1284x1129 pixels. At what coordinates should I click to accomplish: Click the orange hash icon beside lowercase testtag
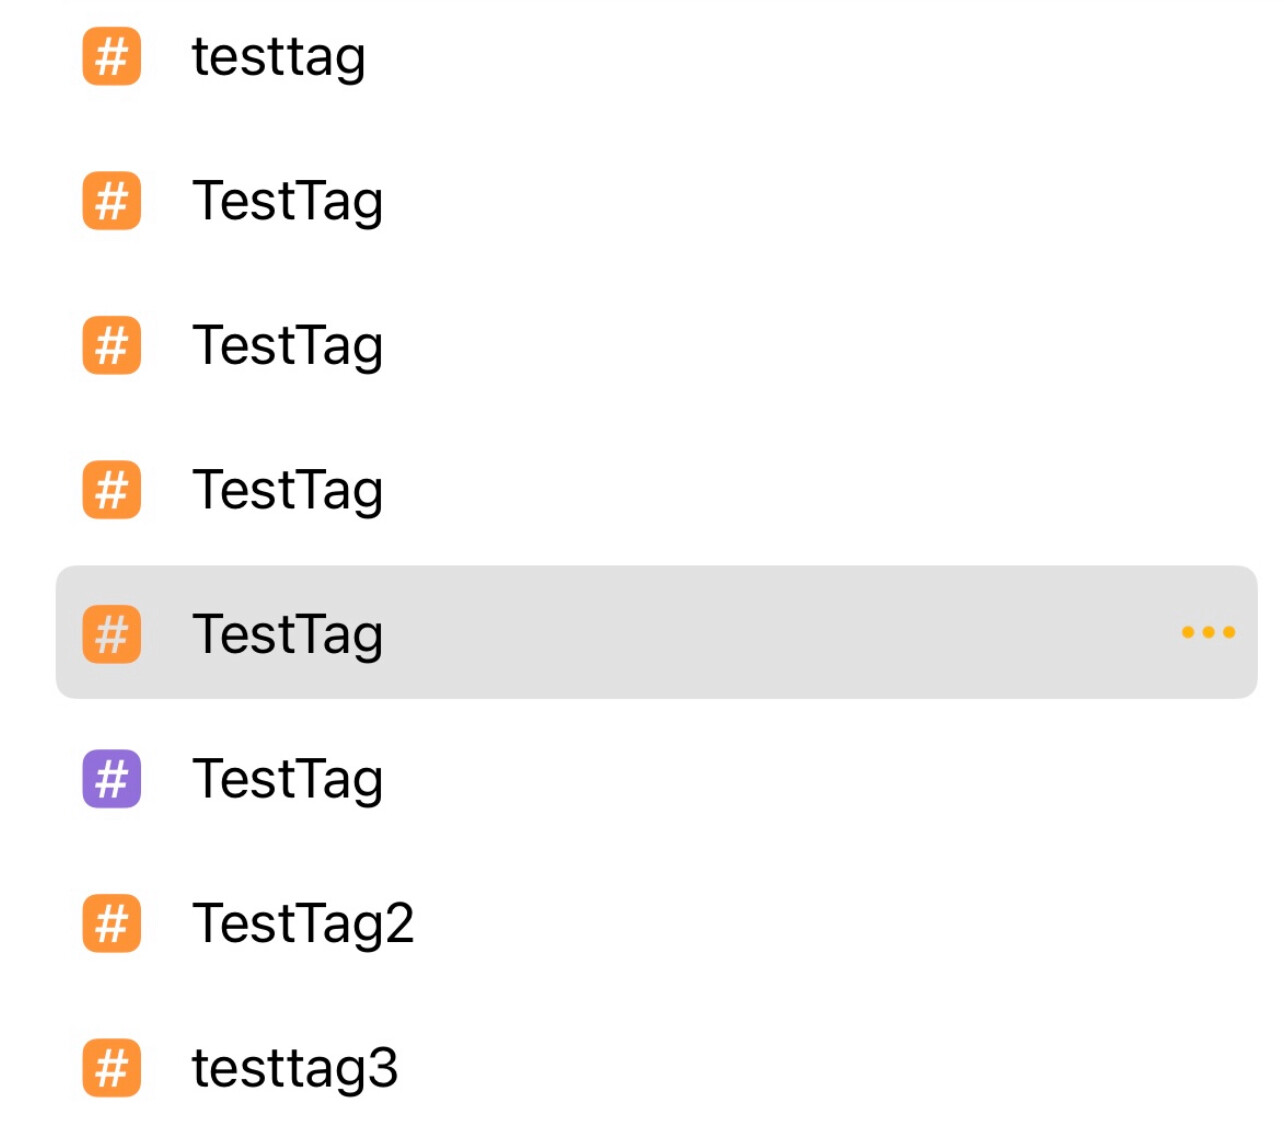111,56
